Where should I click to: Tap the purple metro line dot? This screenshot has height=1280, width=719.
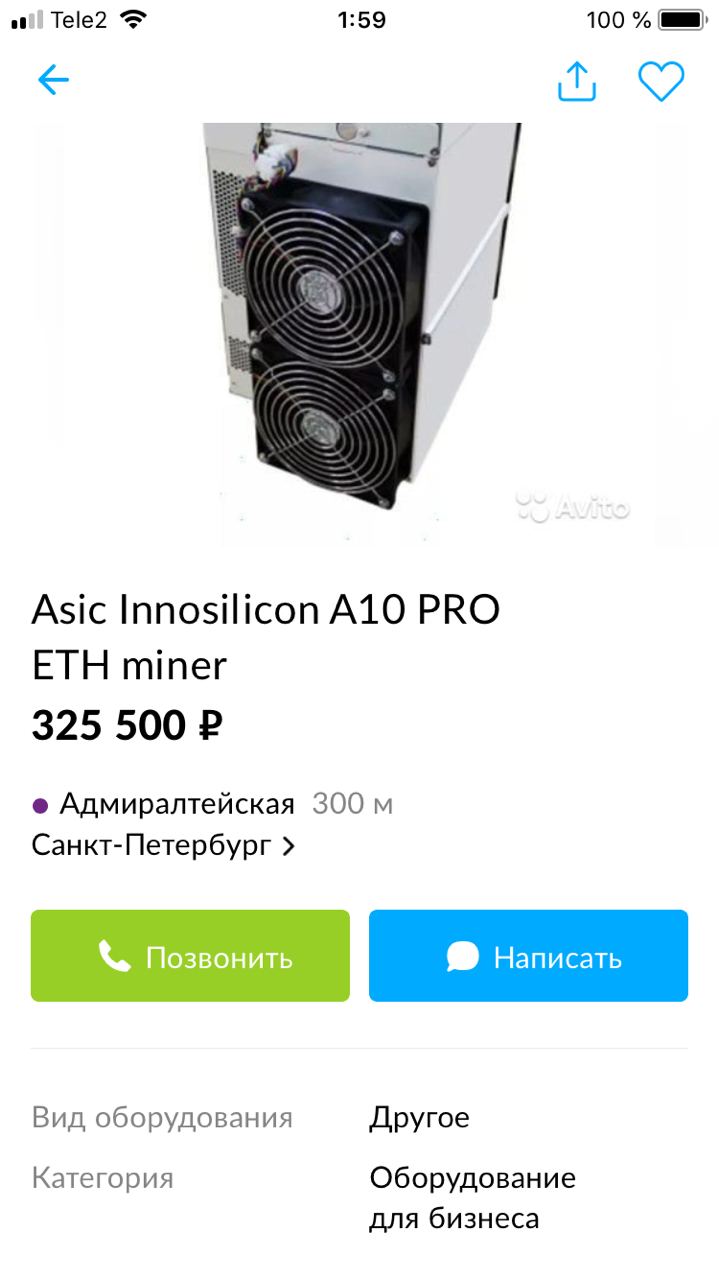point(41,805)
